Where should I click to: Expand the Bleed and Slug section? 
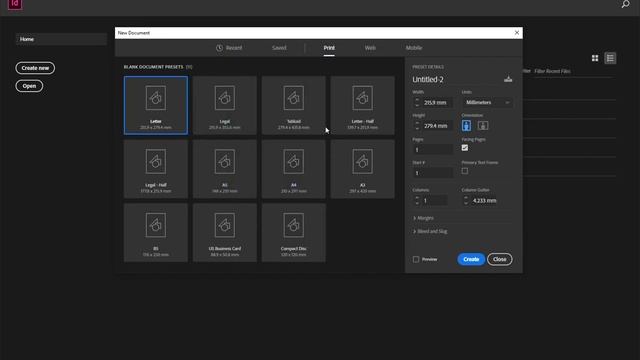pos(430,231)
